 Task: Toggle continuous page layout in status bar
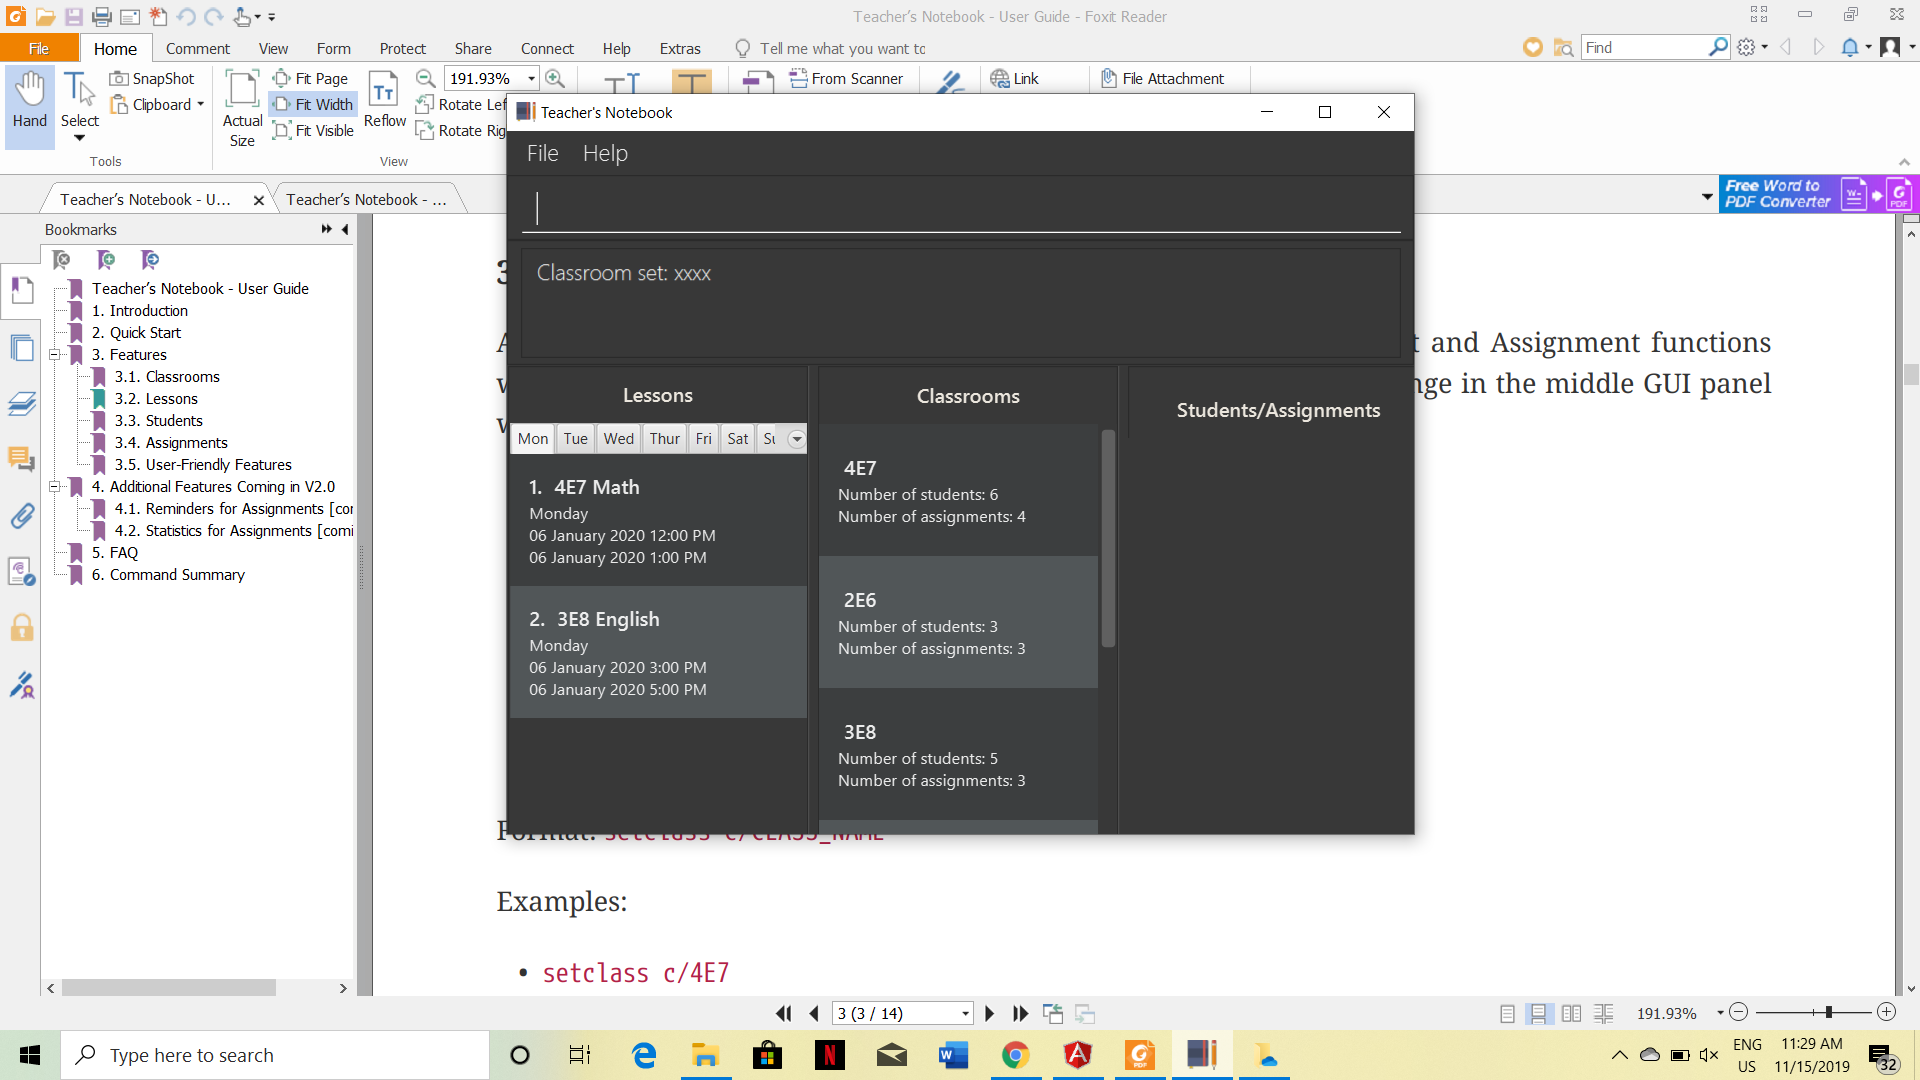click(x=1539, y=1013)
